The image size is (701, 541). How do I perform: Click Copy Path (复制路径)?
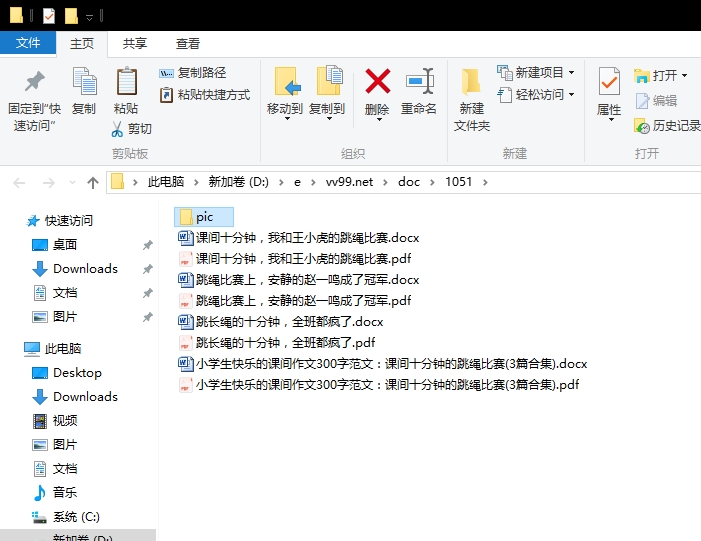193,73
